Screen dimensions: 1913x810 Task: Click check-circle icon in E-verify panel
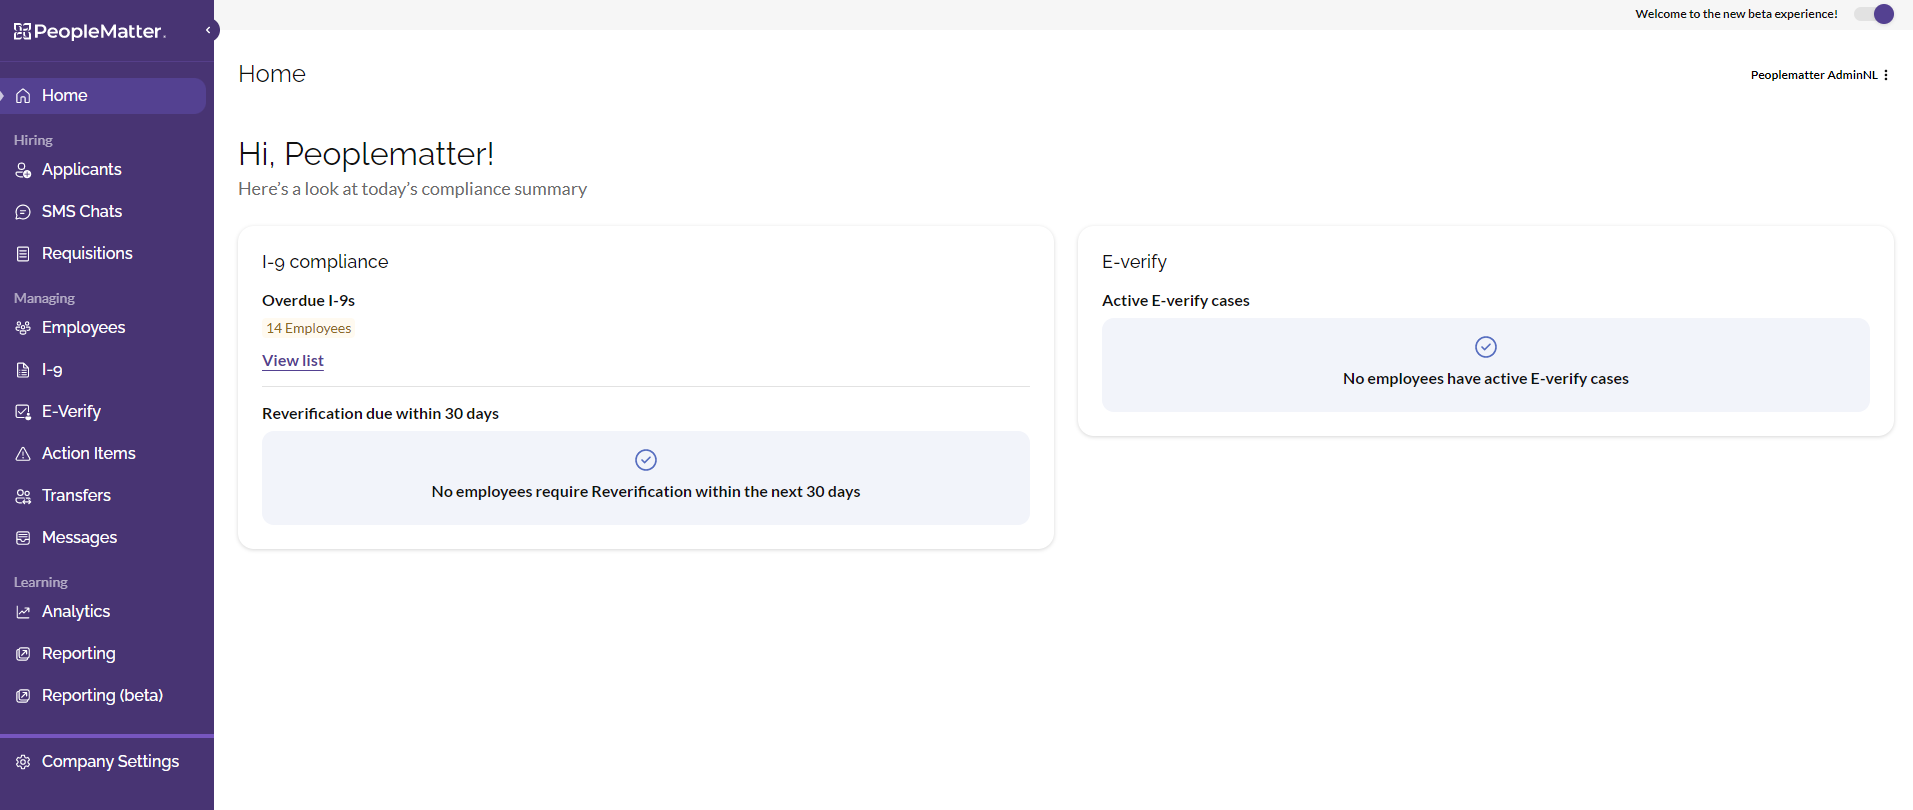point(1486,347)
